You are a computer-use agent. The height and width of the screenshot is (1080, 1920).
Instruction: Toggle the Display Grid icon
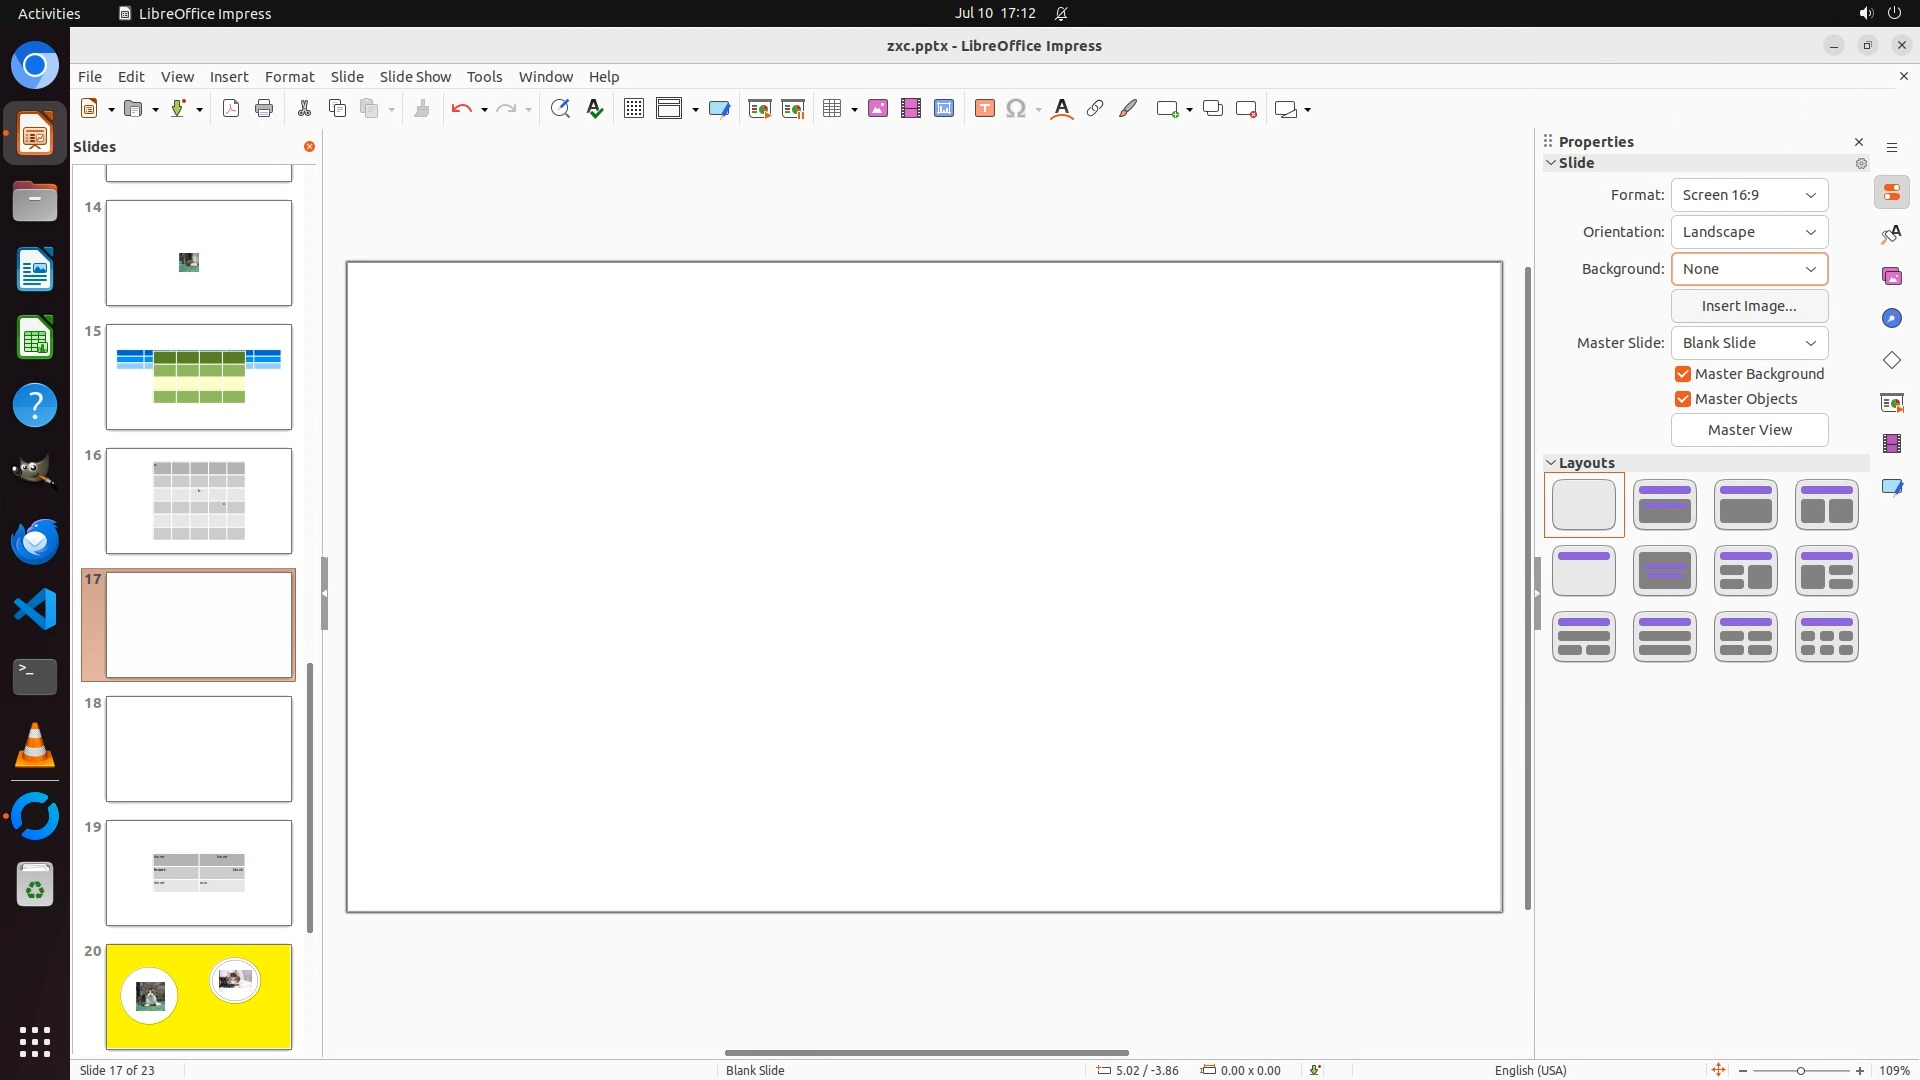click(x=634, y=109)
